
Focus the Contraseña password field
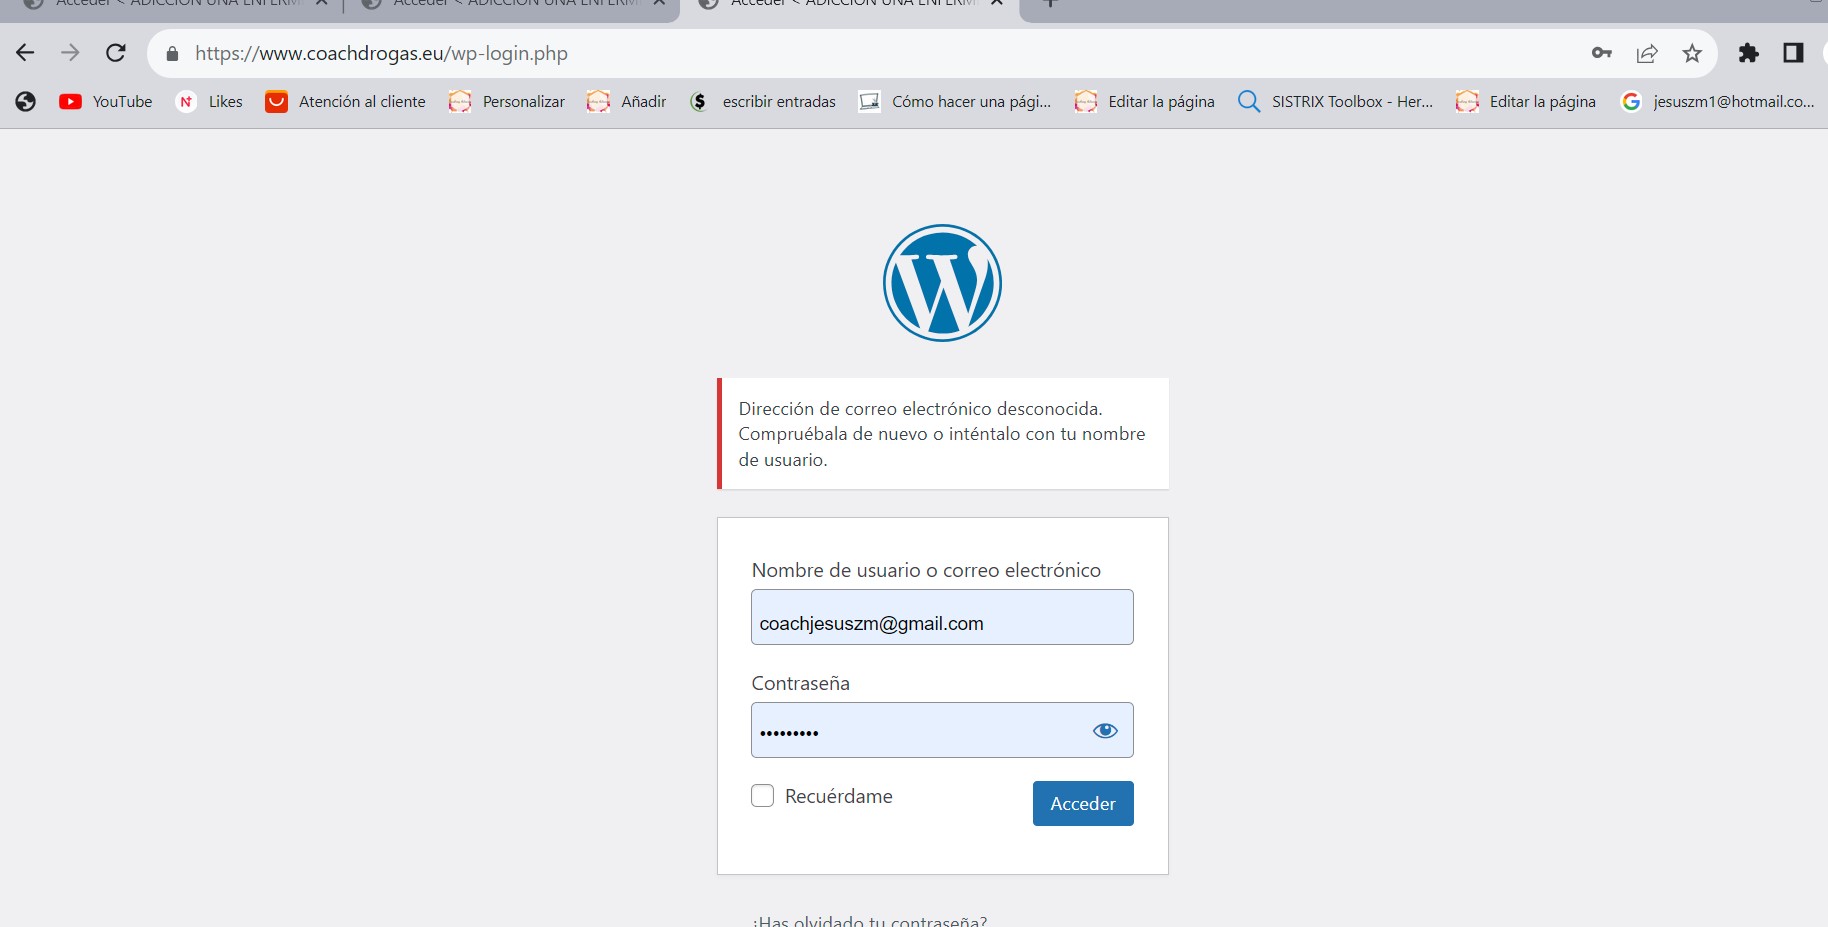tap(942, 730)
